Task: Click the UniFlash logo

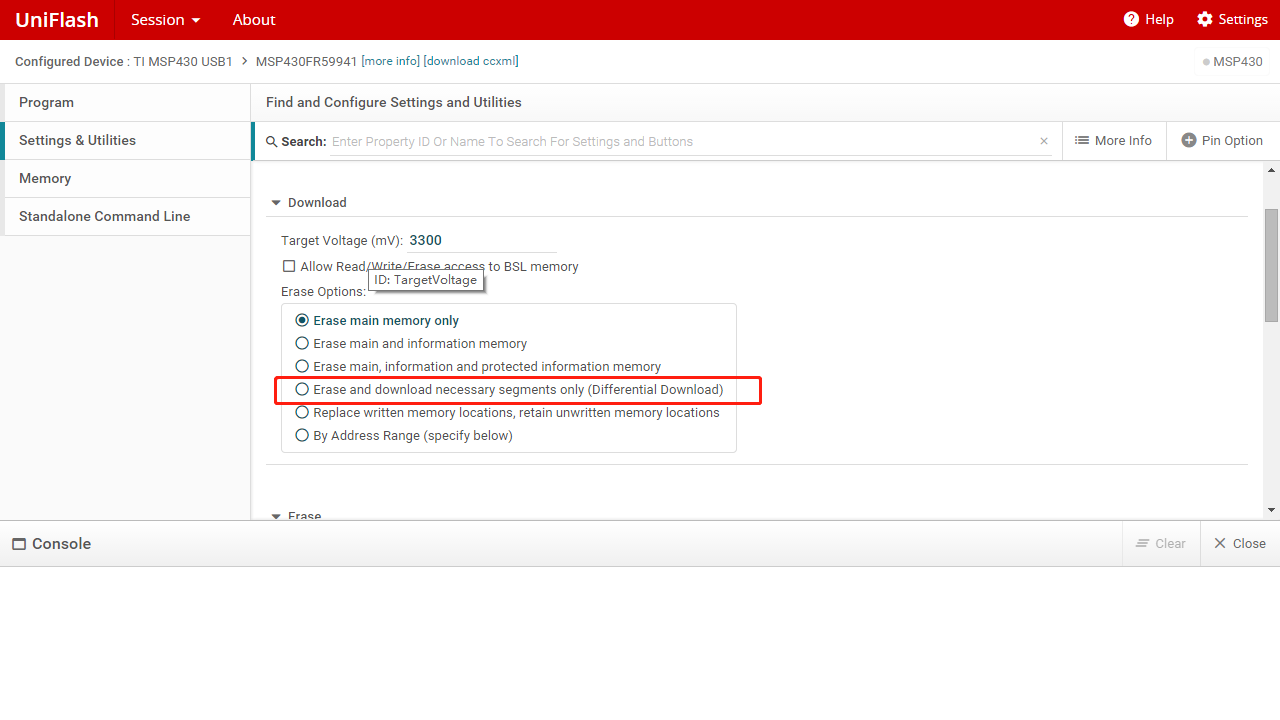Action: pos(57,20)
